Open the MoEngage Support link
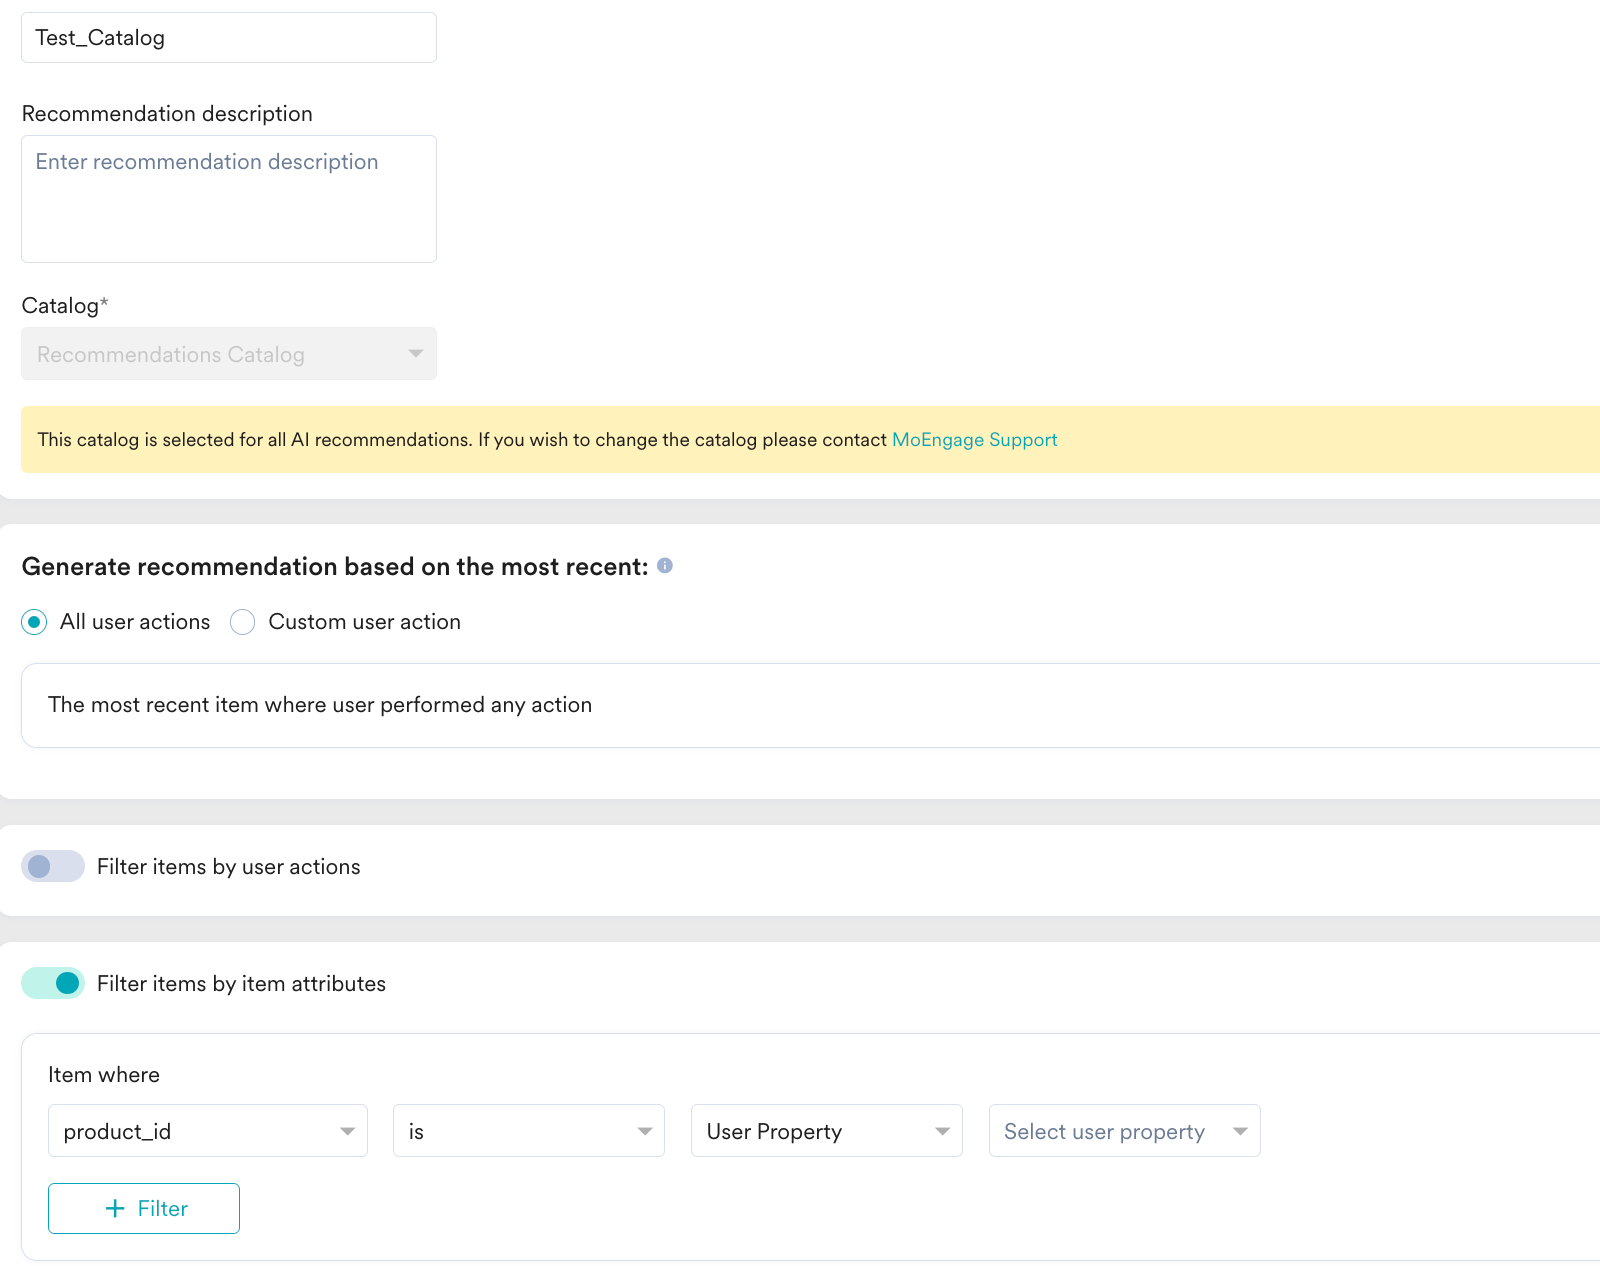Screen dimensions: 1600x1266 coord(974,440)
